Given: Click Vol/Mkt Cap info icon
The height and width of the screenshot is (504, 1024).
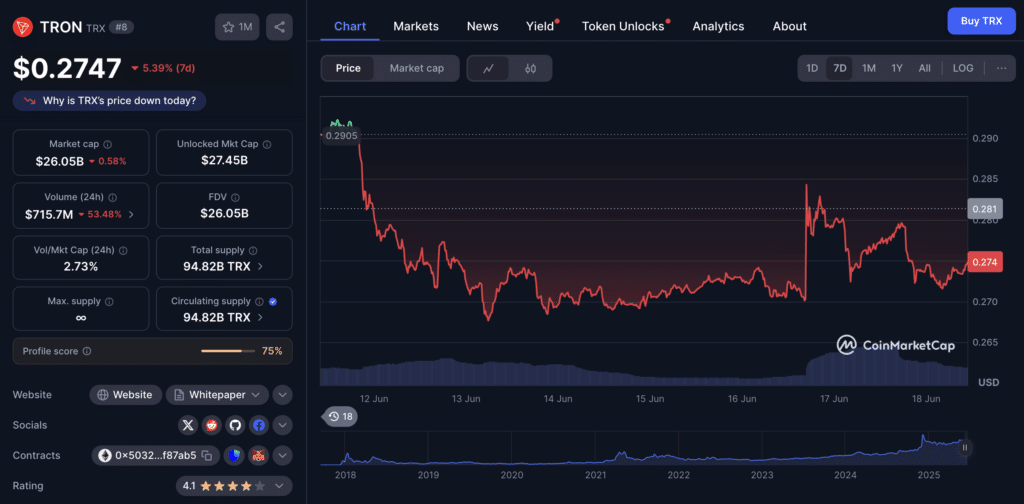Looking at the screenshot, I should click(x=123, y=250).
